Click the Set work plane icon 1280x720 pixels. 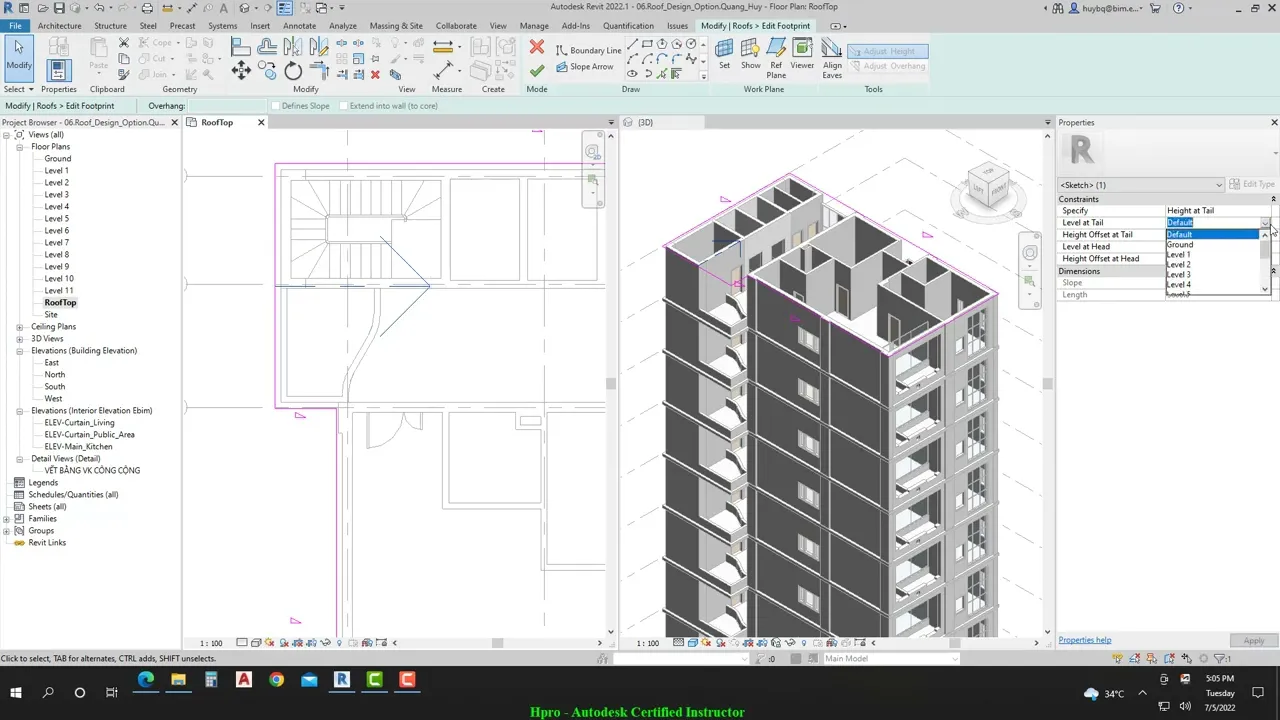[x=724, y=53]
